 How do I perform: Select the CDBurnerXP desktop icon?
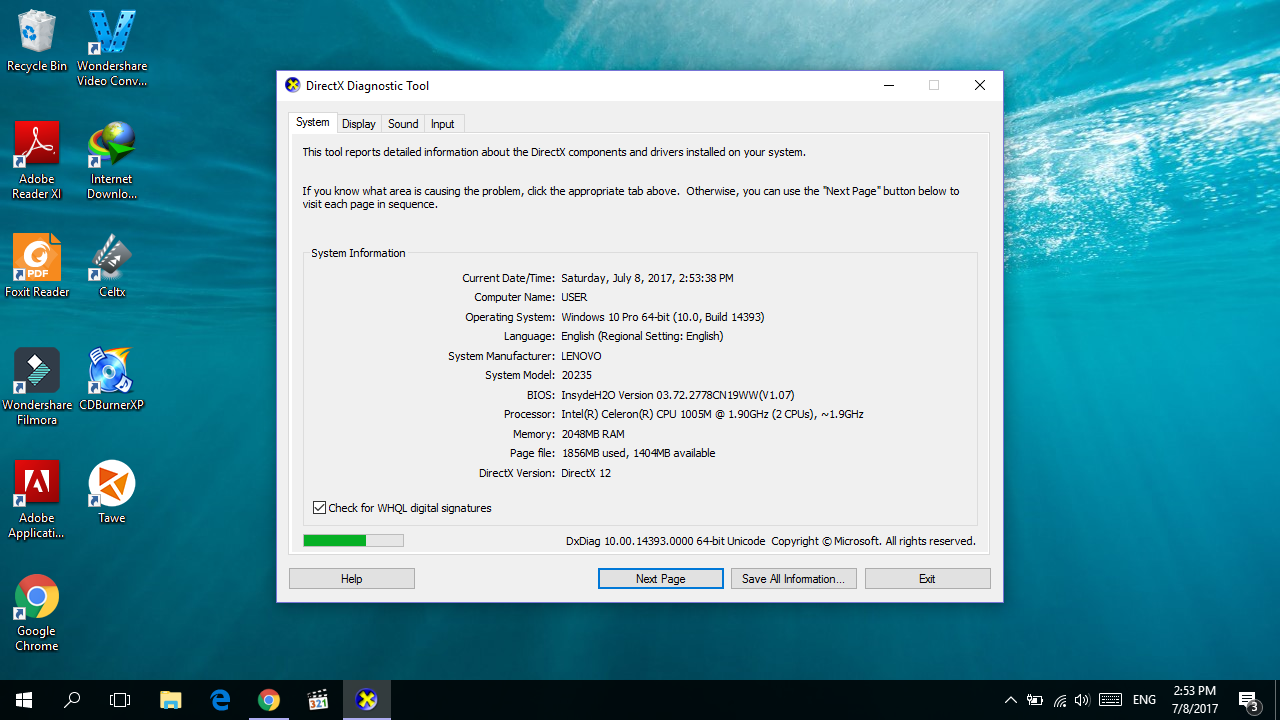pyautogui.click(x=112, y=380)
